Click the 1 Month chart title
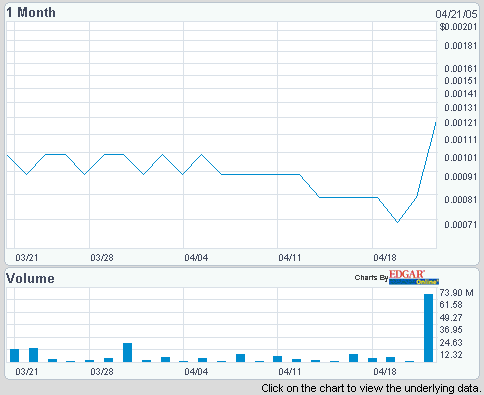Image resolution: width=484 pixels, height=395 pixels. (31, 13)
